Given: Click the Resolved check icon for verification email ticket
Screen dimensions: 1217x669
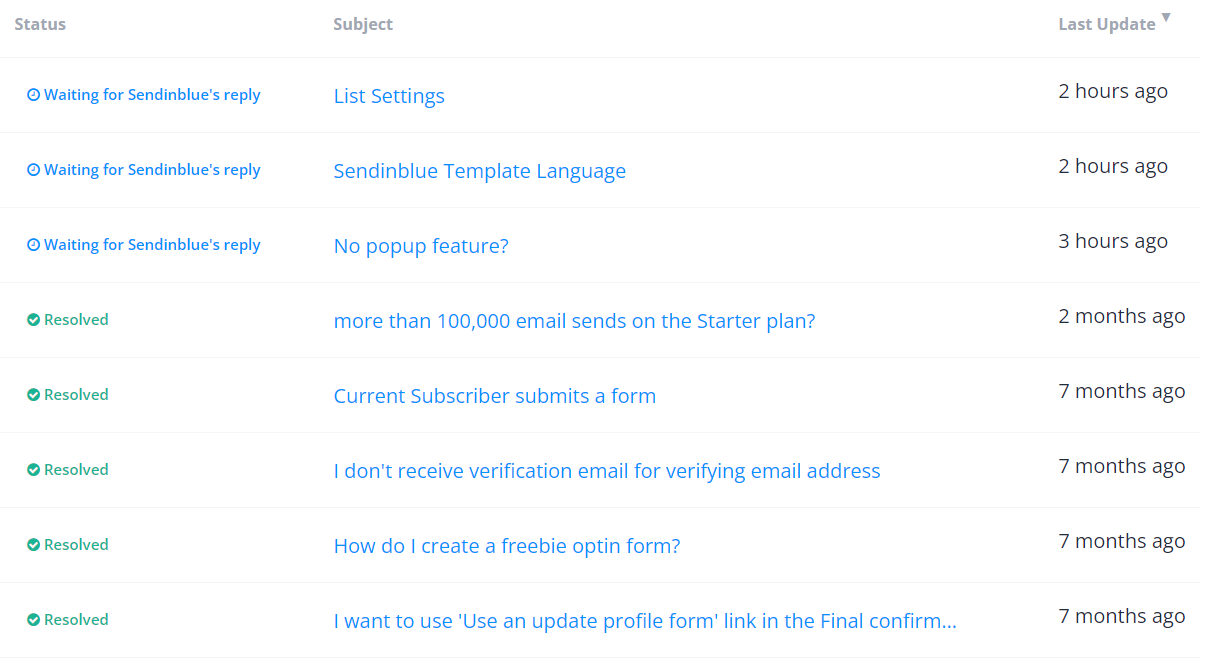Looking at the screenshot, I should click(33, 470).
